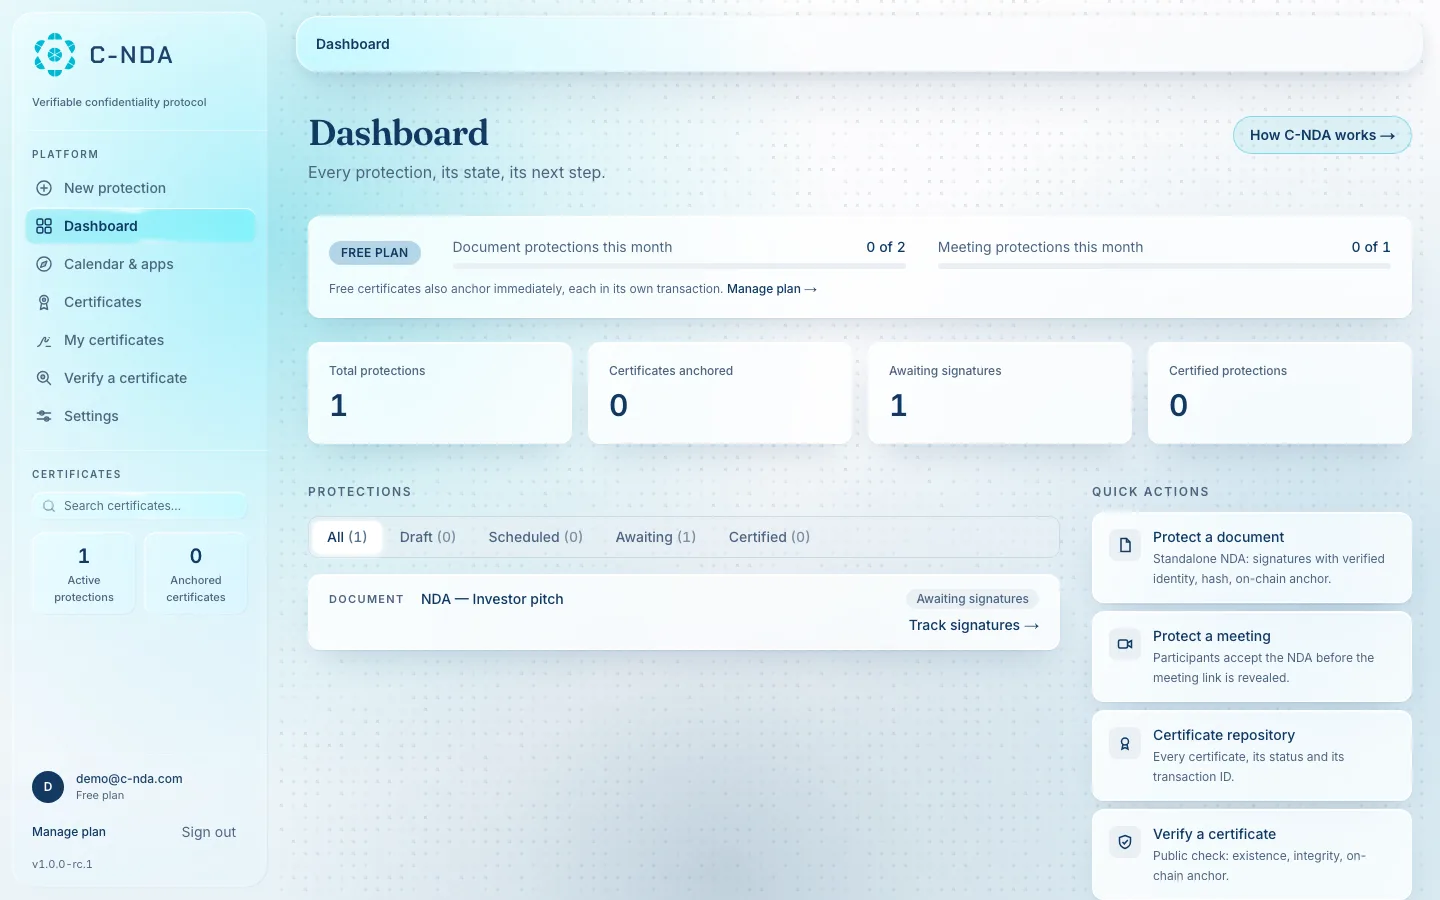This screenshot has height=900, width=1440.
Task: Click the My certificates signature icon
Action: click(x=44, y=340)
